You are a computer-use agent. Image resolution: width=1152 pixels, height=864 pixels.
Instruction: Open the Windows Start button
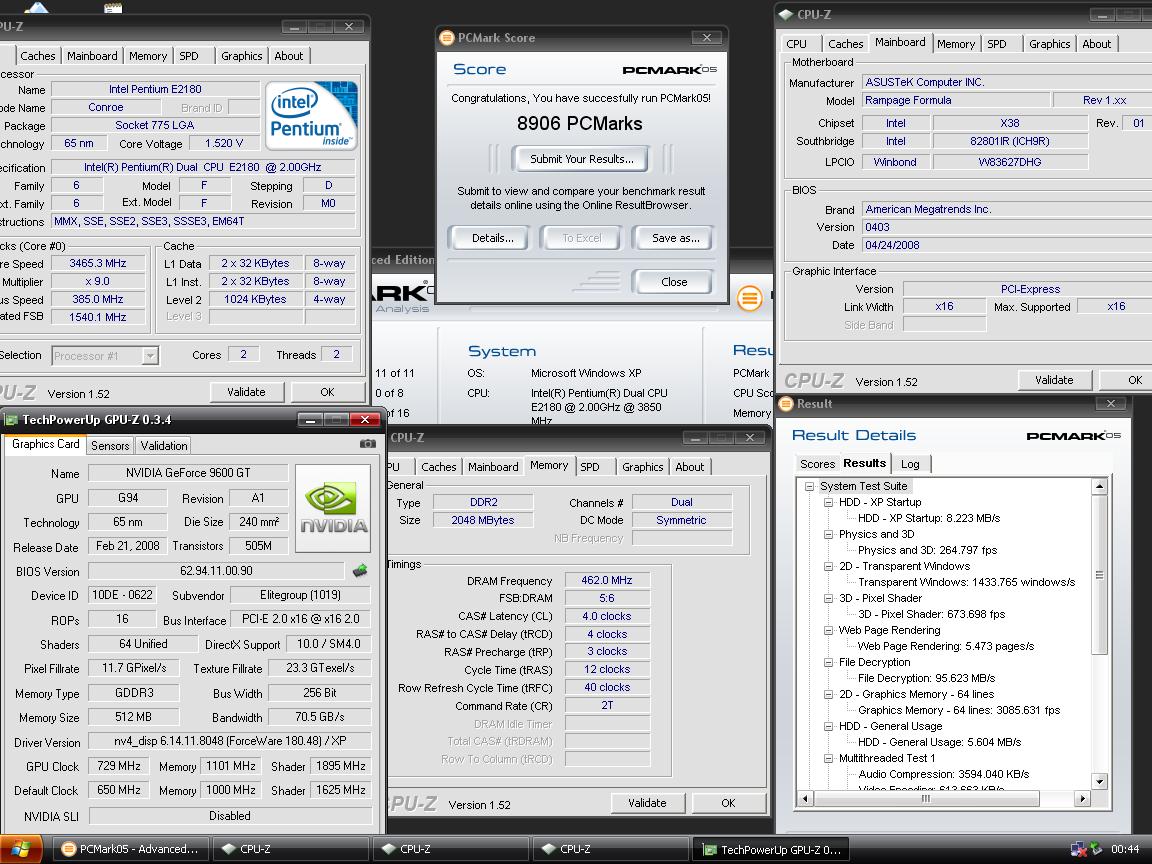20,849
